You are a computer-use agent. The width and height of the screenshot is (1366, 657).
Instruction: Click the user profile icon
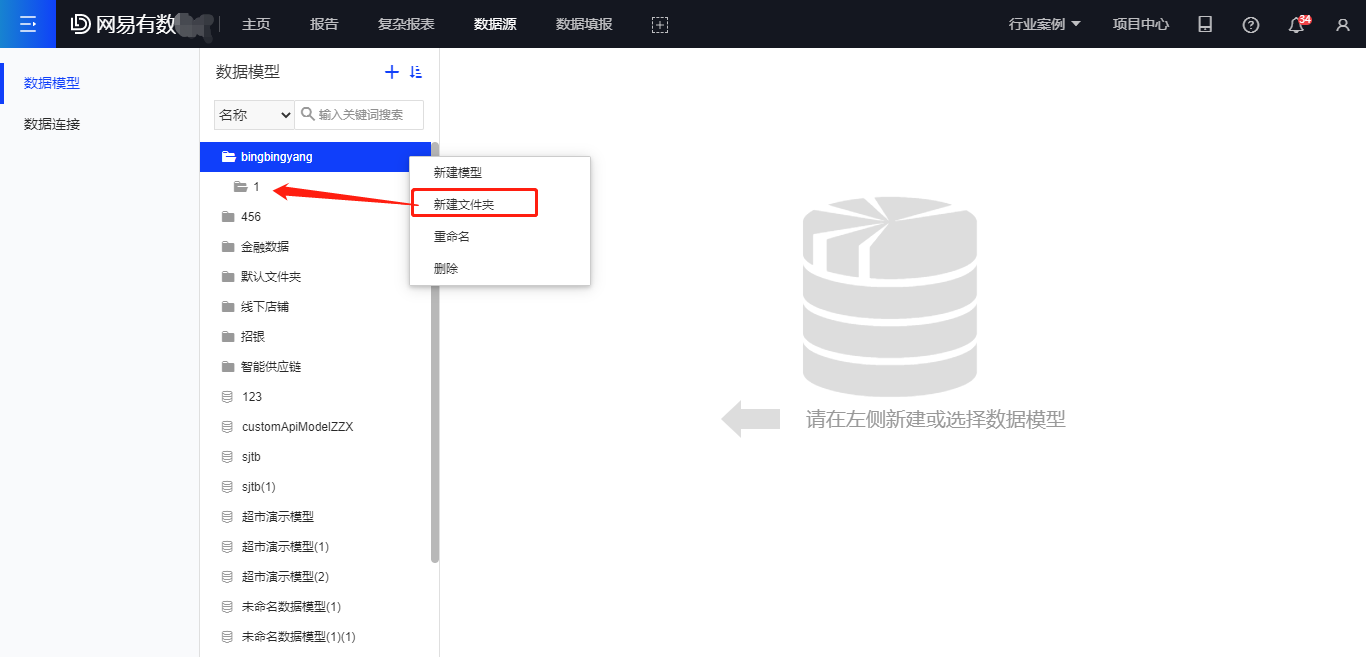(x=1343, y=25)
